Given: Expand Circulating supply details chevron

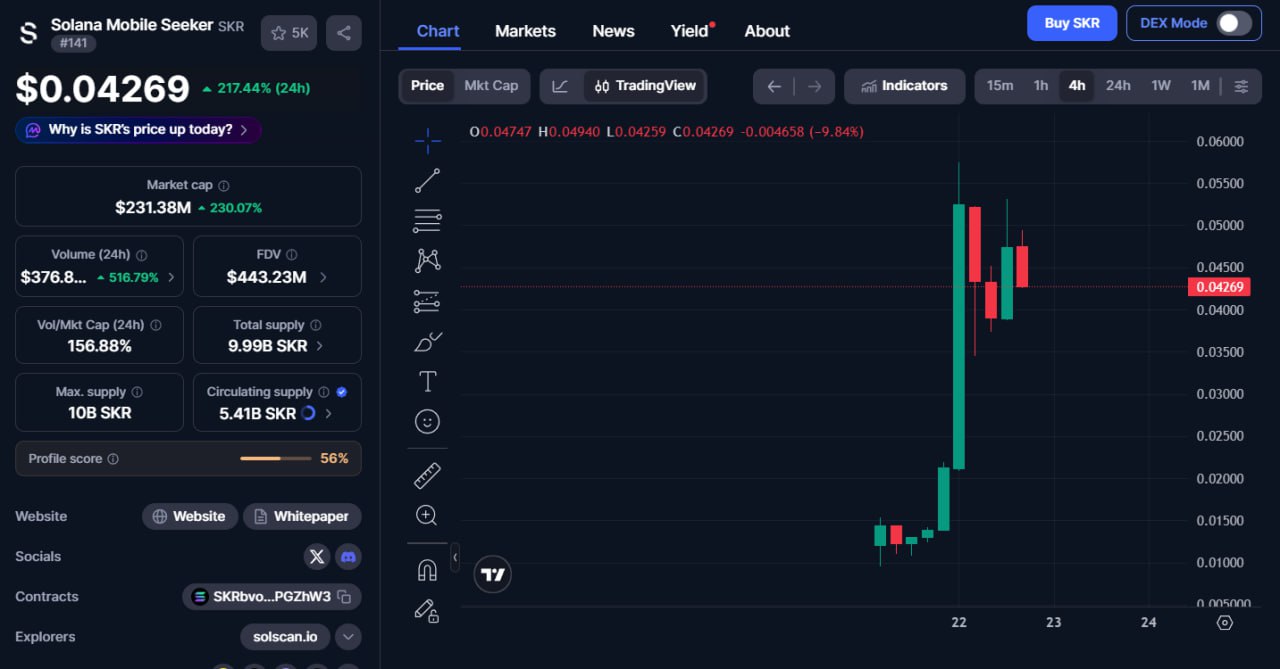Looking at the screenshot, I should coord(329,413).
